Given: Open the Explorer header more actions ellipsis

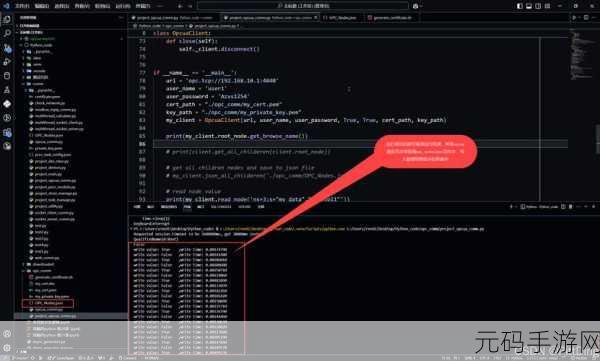Looking at the screenshot, I should tap(121, 18).
